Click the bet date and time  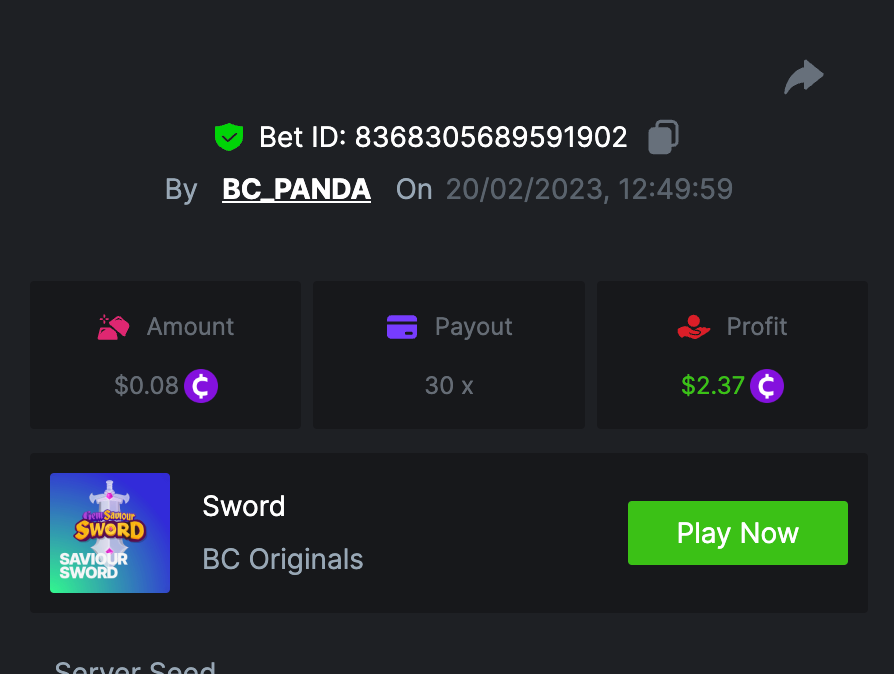(589, 189)
